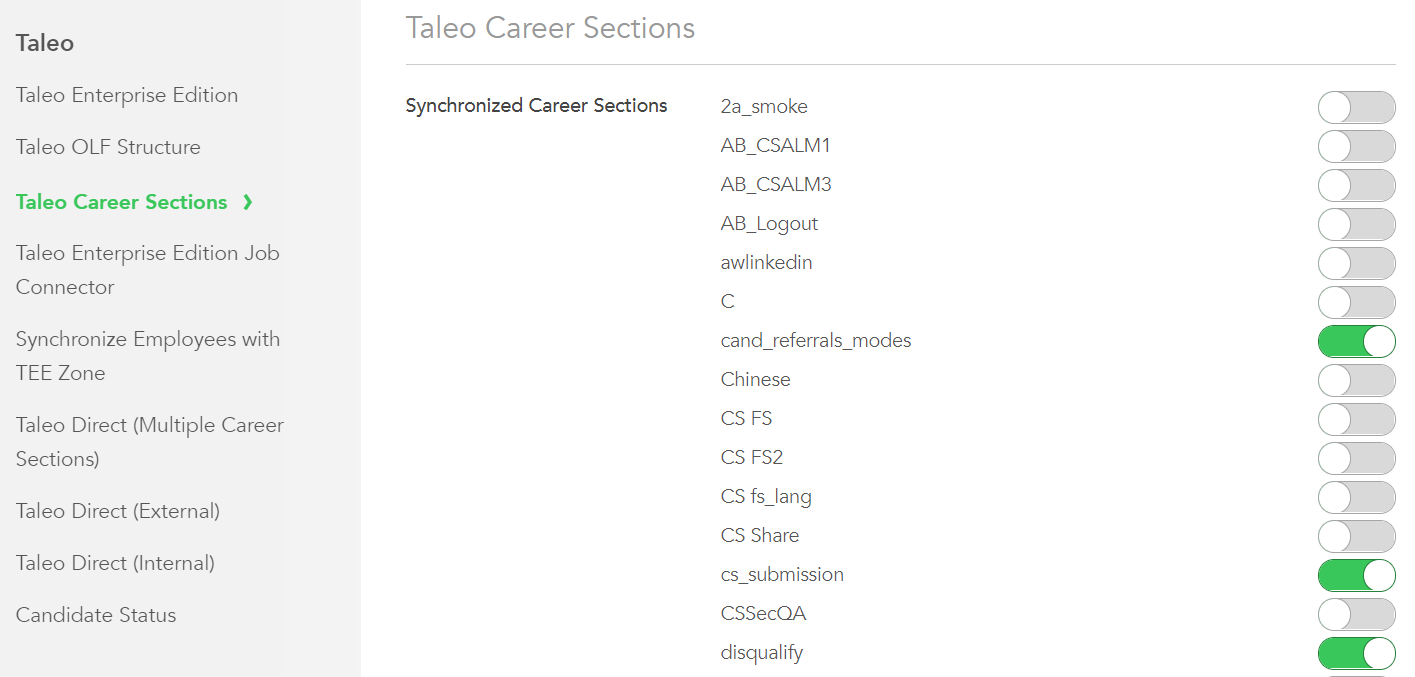Turn off the disqualify switch
Viewport: 1415px width, 677px height.
pyautogui.click(x=1356, y=653)
